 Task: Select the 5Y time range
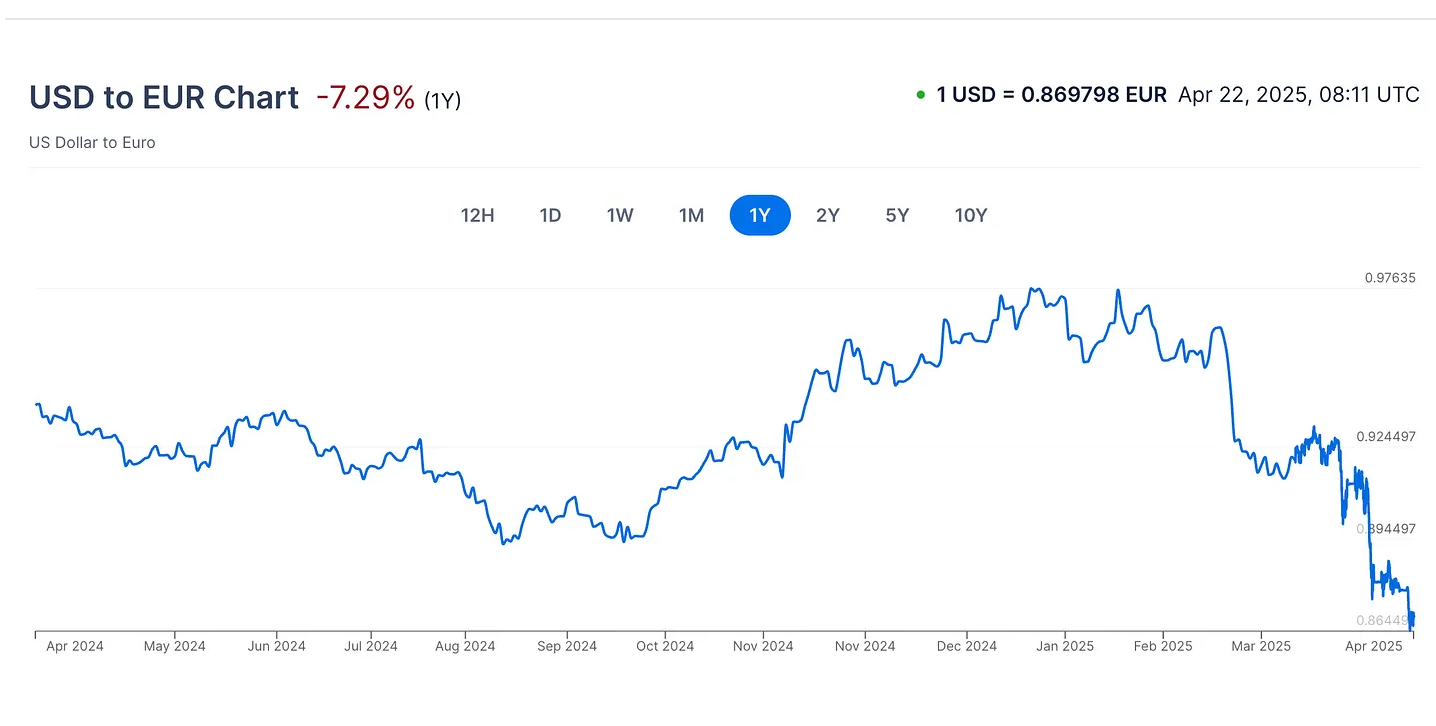click(x=897, y=215)
